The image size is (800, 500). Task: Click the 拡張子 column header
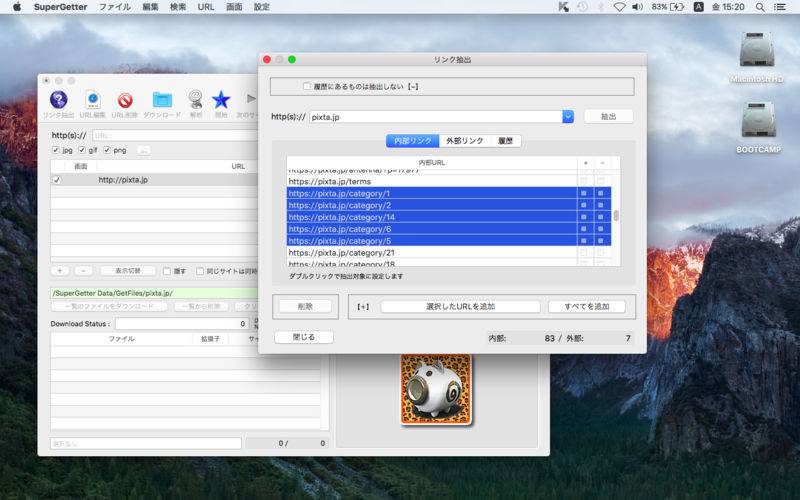(x=210, y=339)
